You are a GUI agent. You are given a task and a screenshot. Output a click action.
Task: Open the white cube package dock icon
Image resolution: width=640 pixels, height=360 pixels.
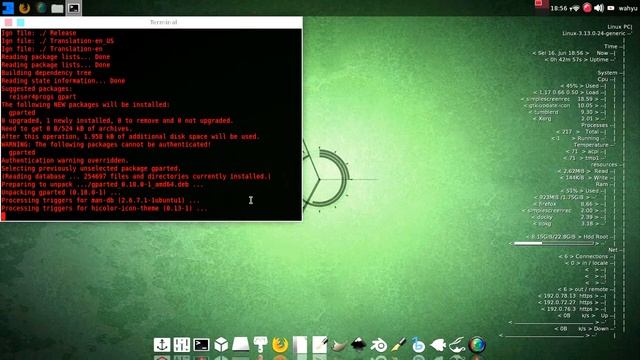pos(221,345)
